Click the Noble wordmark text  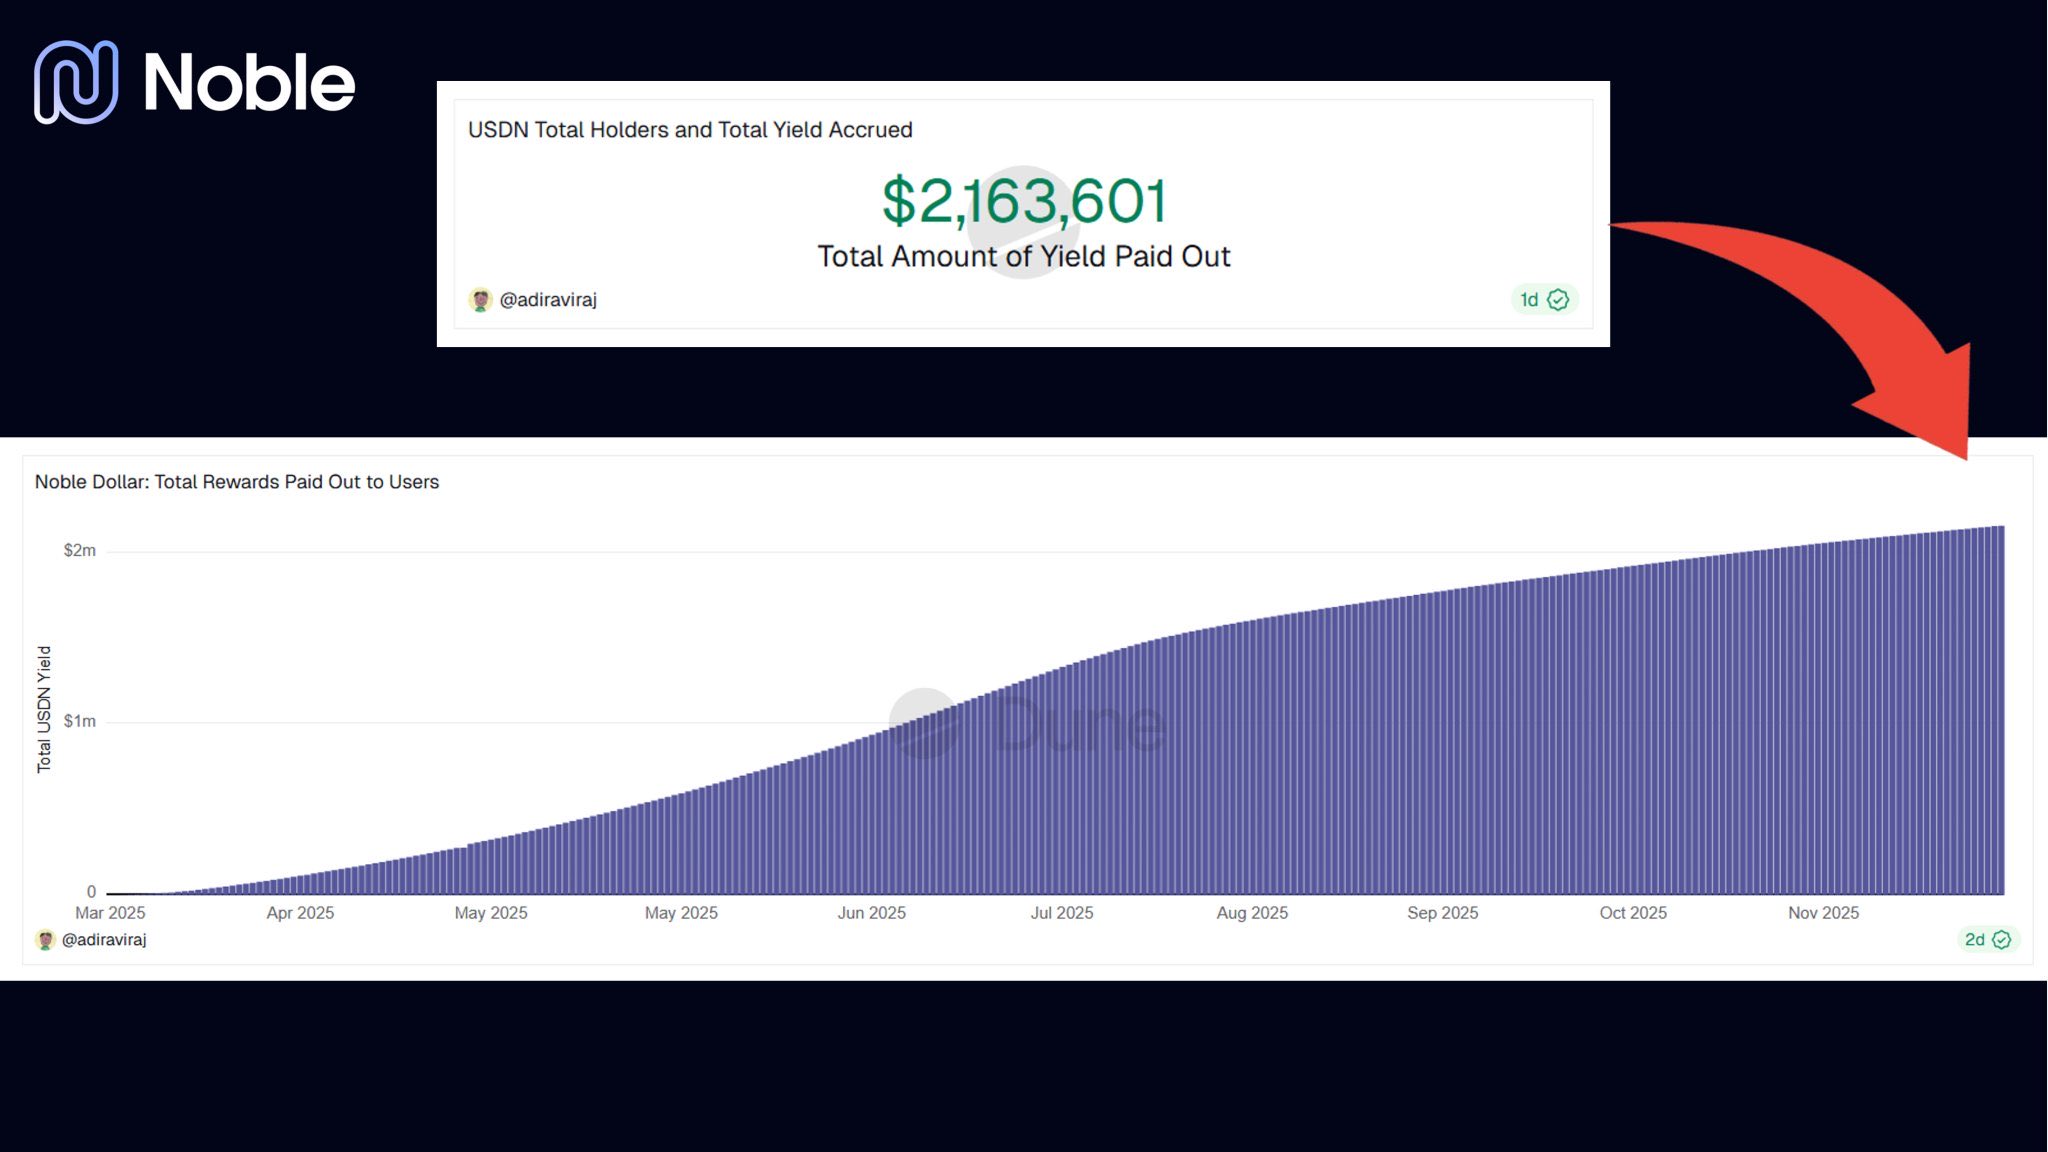(x=249, y=83)
